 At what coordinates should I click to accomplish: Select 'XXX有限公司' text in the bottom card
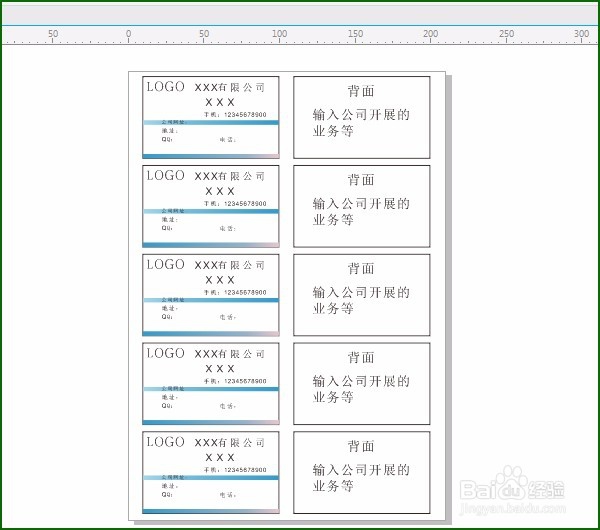pyautogui.click(x=230, y=443)
